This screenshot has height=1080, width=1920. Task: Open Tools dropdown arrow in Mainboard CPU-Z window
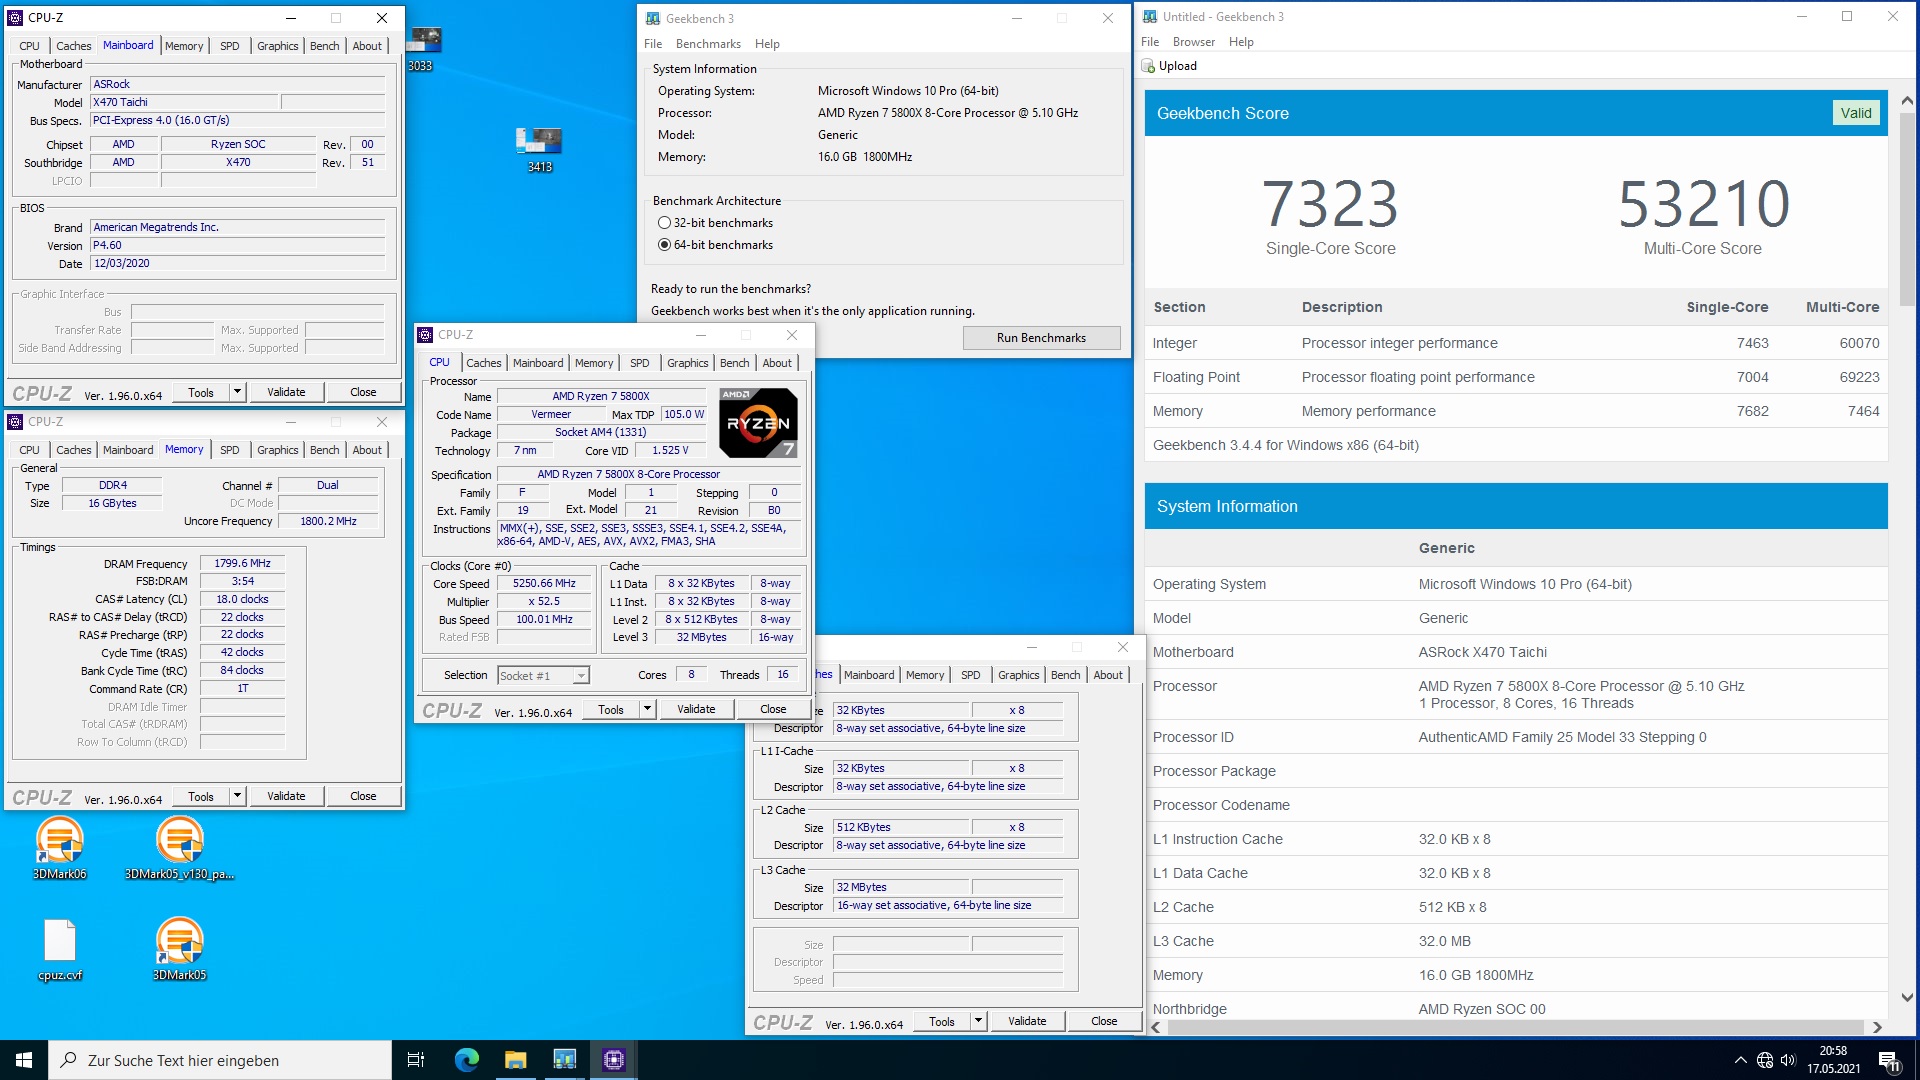point(237,392)
